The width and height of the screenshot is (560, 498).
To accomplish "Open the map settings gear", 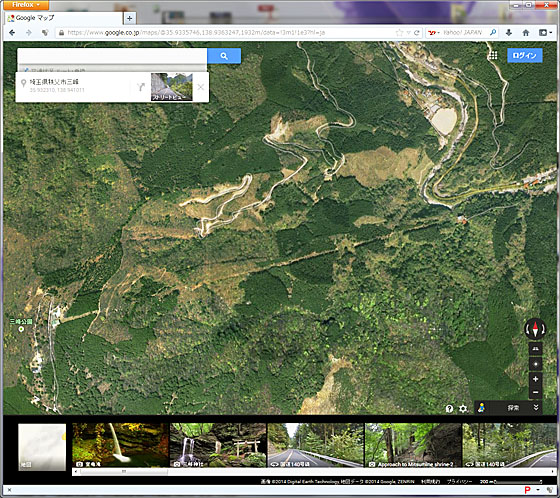I will point(463,408).
